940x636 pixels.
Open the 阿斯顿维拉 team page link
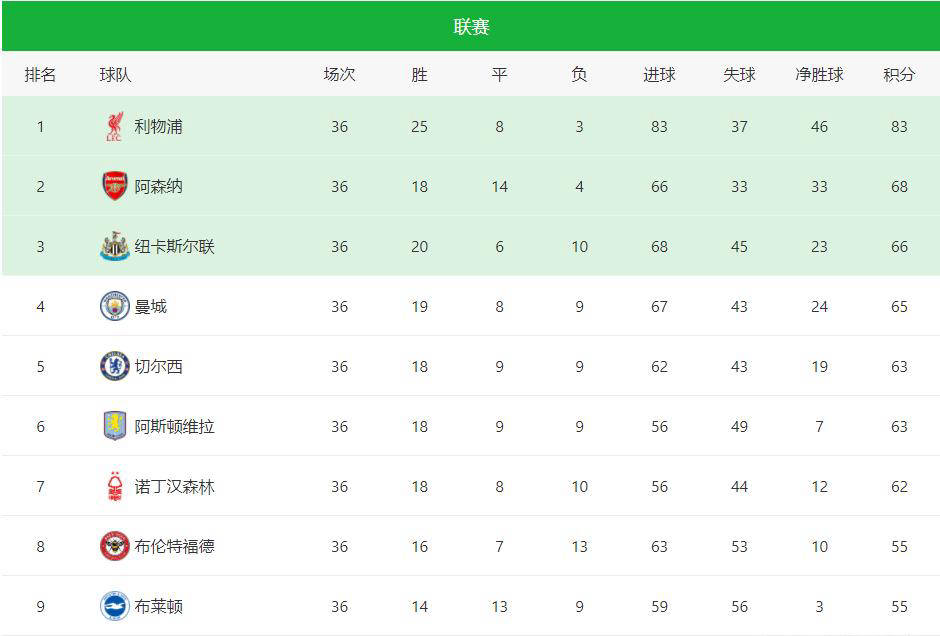coord(174,426)
